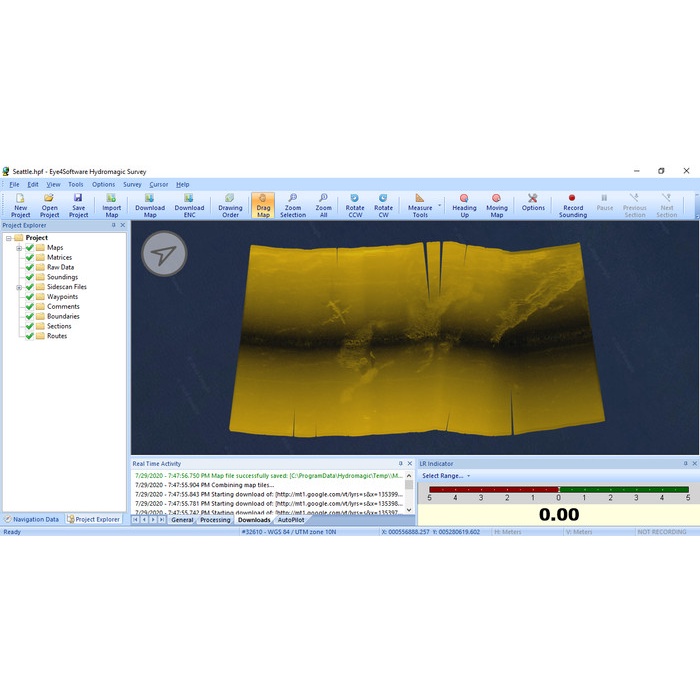Image resolution: width=700 pixels, height=700 pixels.
Task: Open the Tools menu
Action: pos(75,184)
